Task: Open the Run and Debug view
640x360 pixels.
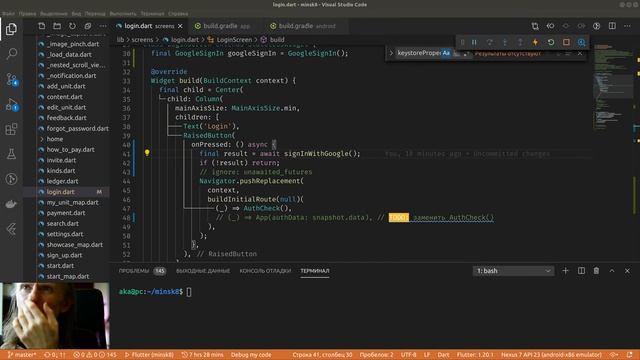Action: click(x=11, y=104)
